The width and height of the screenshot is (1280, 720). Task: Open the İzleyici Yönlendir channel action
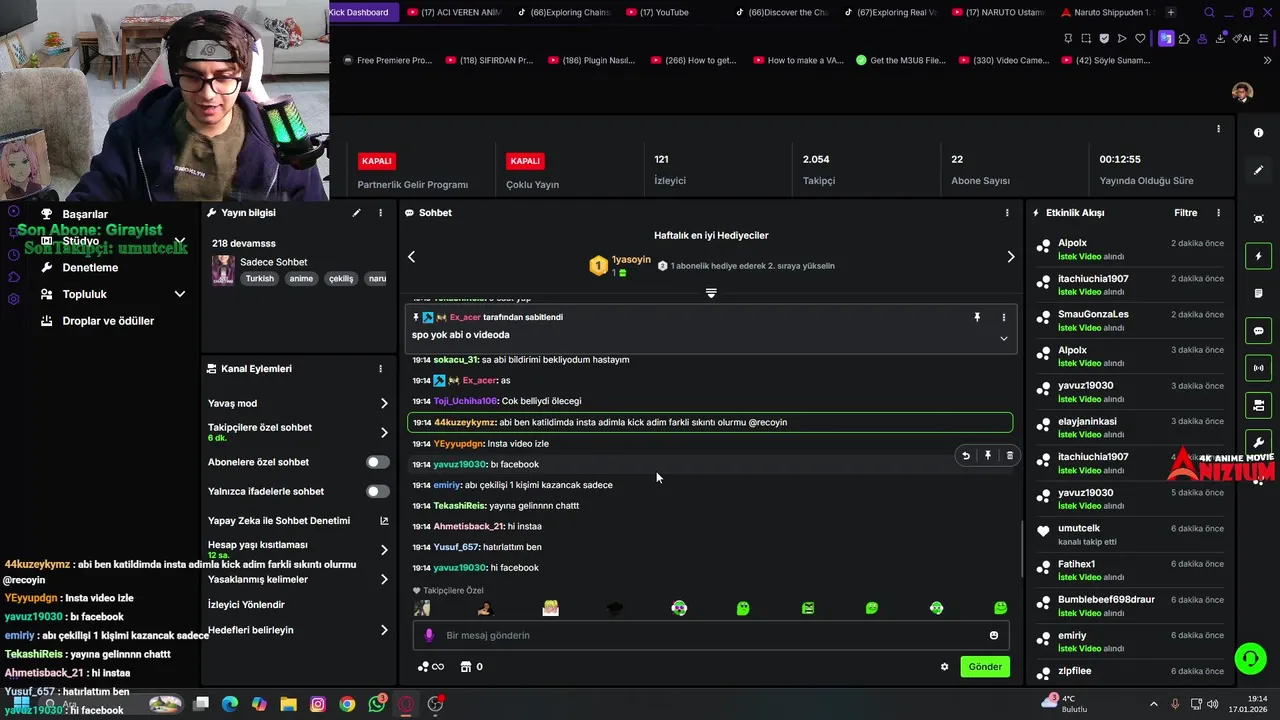pyautogui.click(x=246, y=605)
